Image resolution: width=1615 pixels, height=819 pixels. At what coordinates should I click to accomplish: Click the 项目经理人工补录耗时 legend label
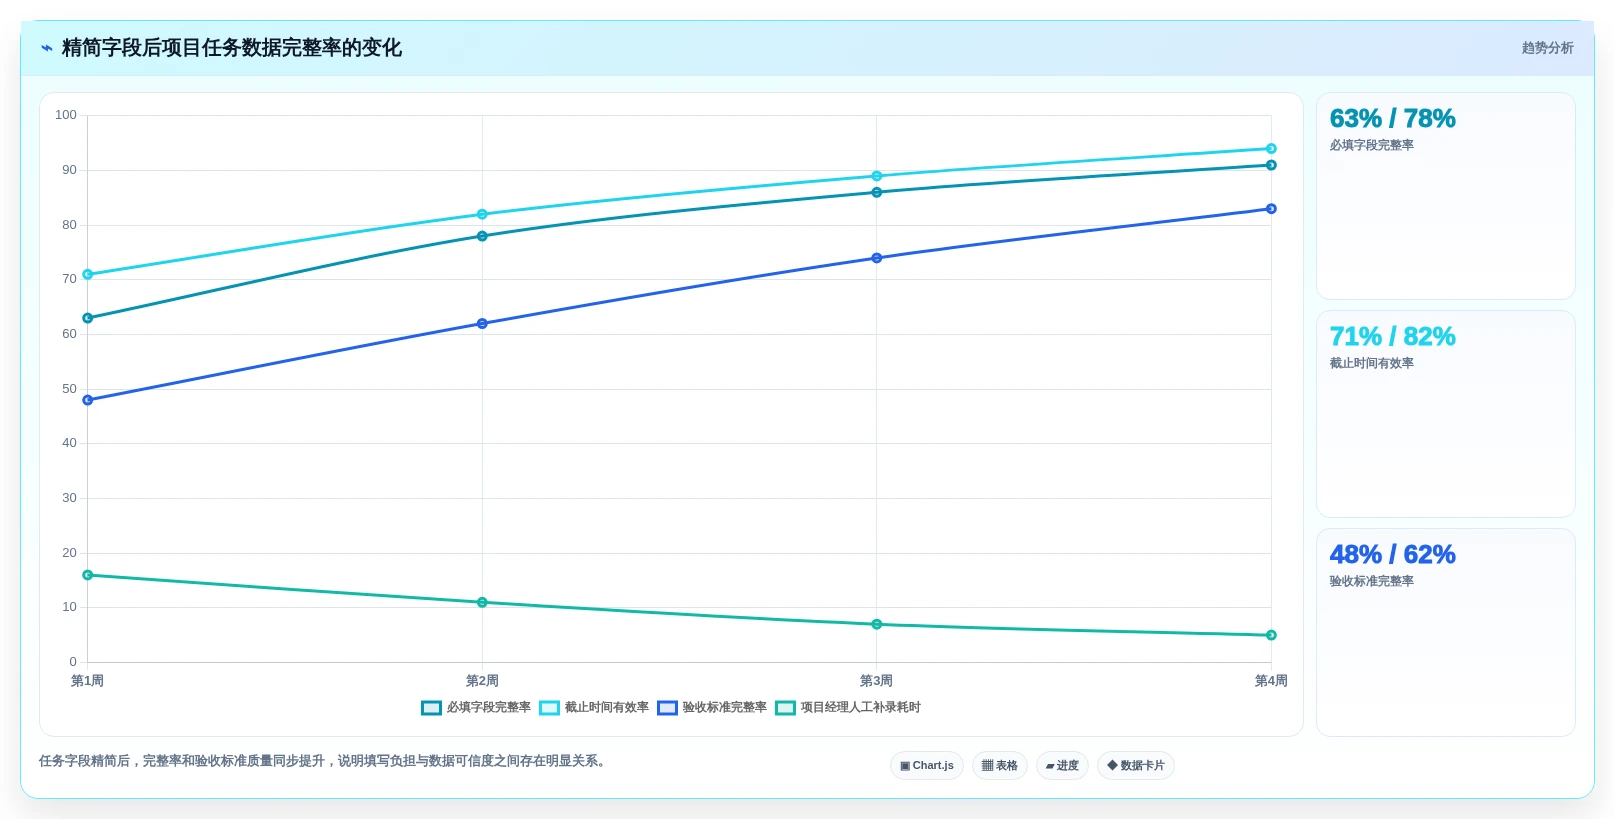click(x=861, y=707)
